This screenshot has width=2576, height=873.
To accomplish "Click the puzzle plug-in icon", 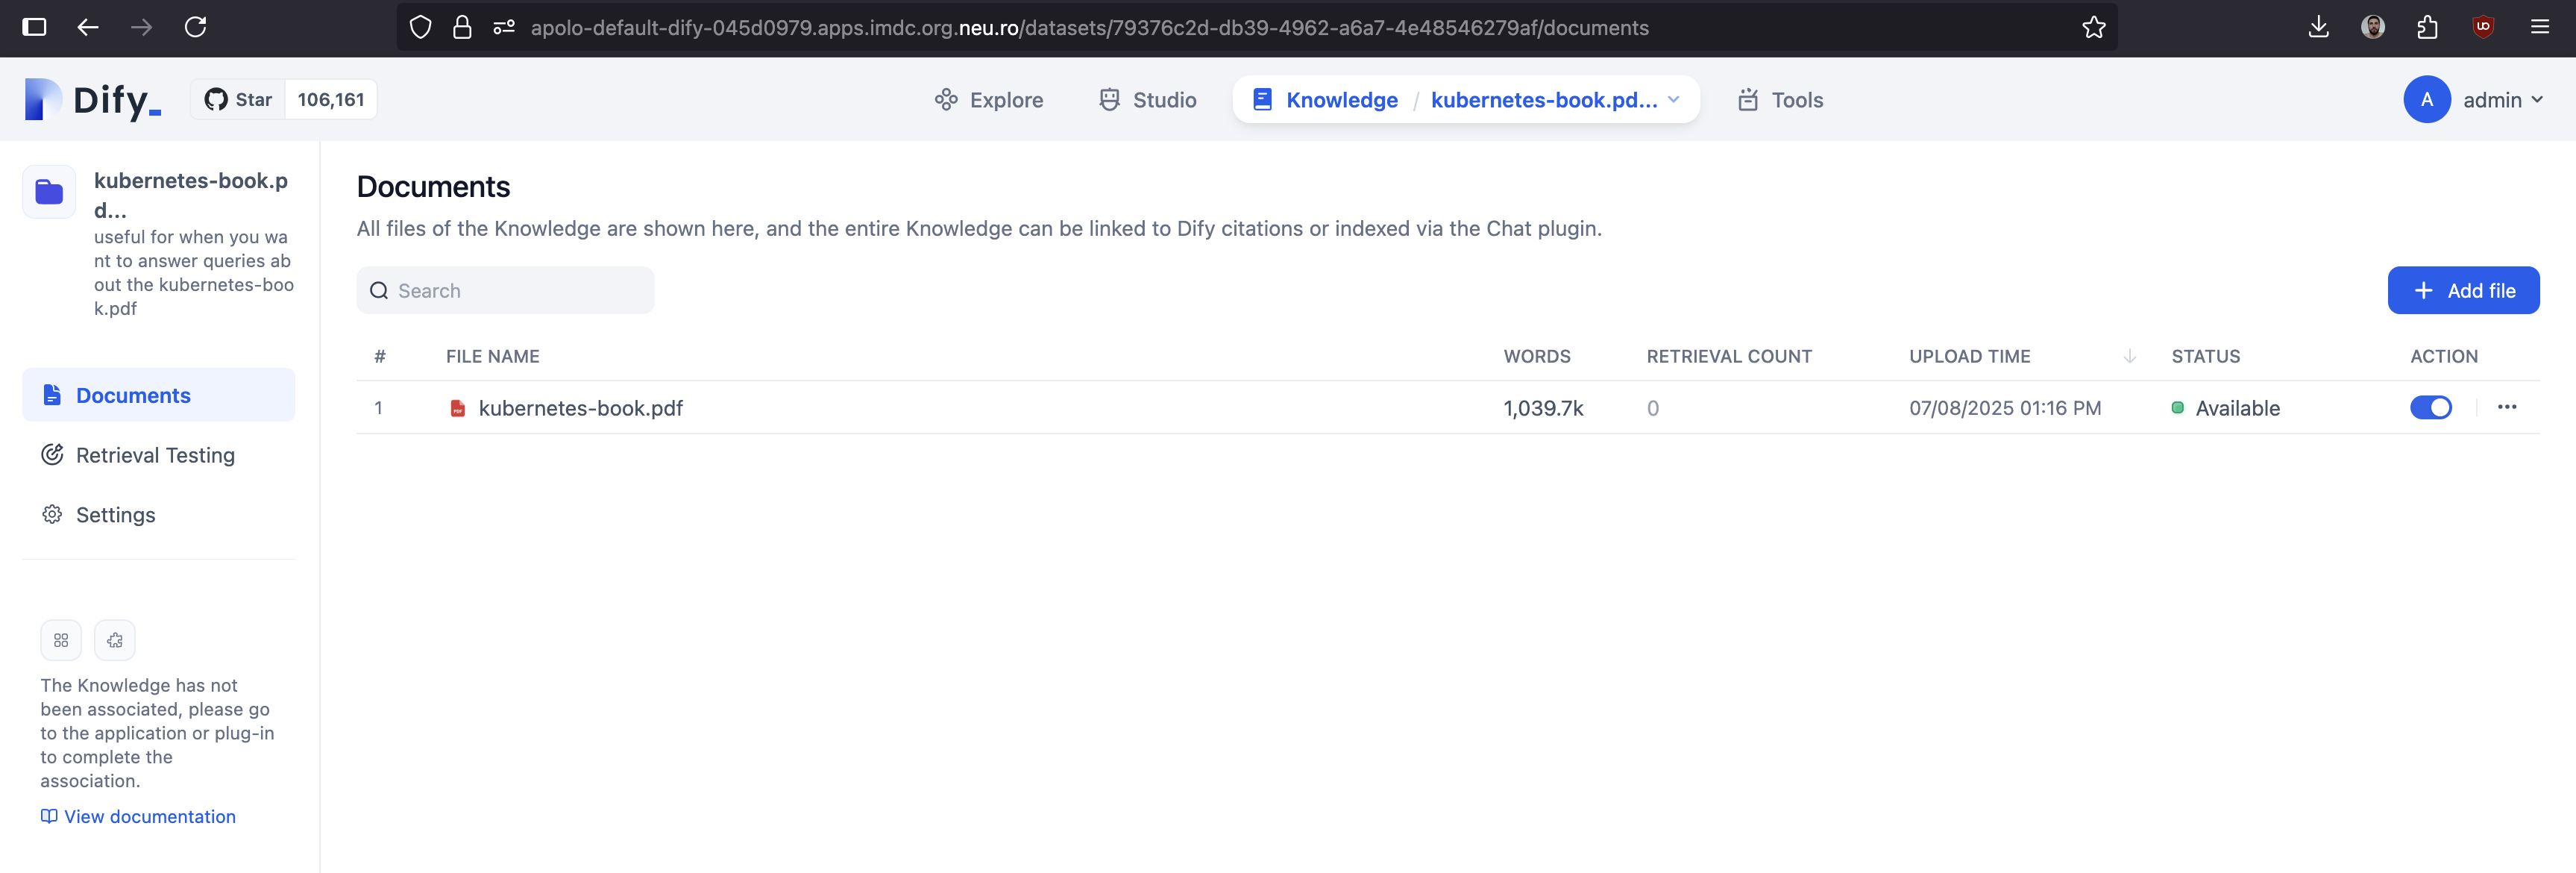I will click(115, 640).
